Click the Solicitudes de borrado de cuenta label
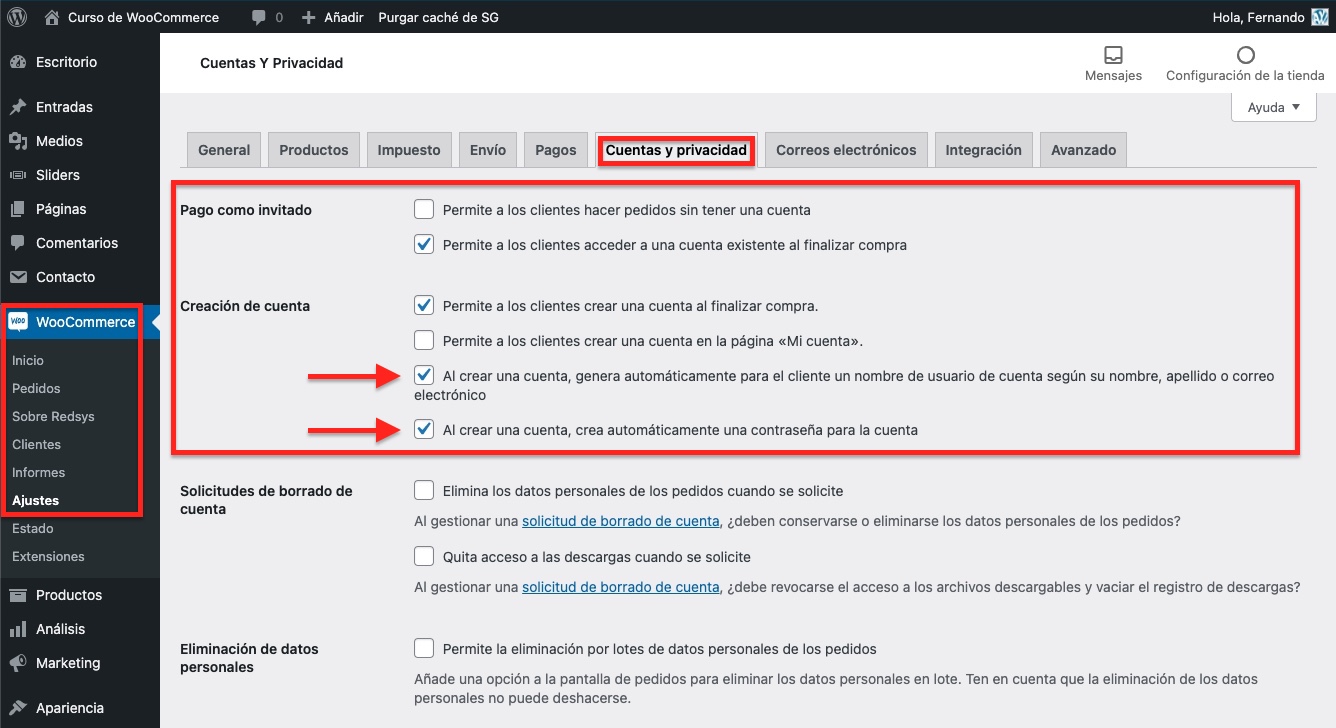The height and width of the screenshot is (728, 1336). [x=266, y=500]
